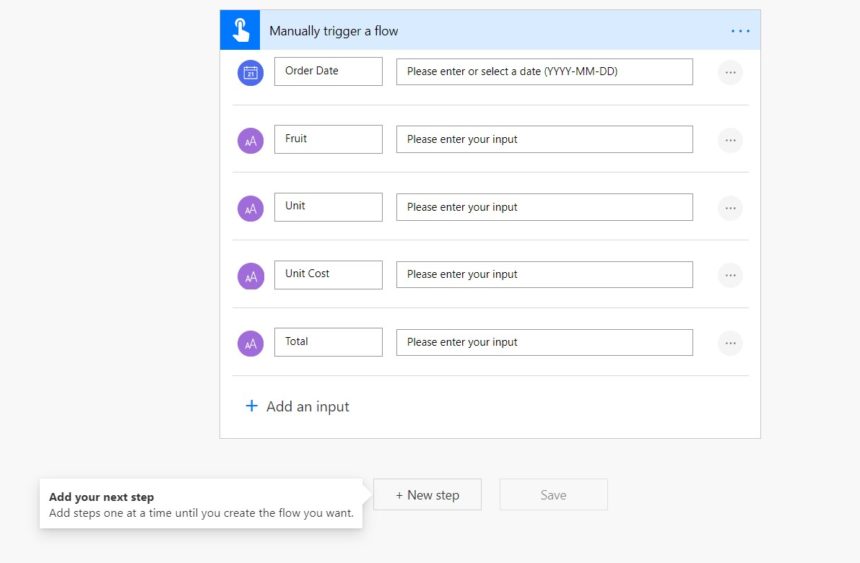
Task: Click the New step button
Action: click(x=427, y=495)
